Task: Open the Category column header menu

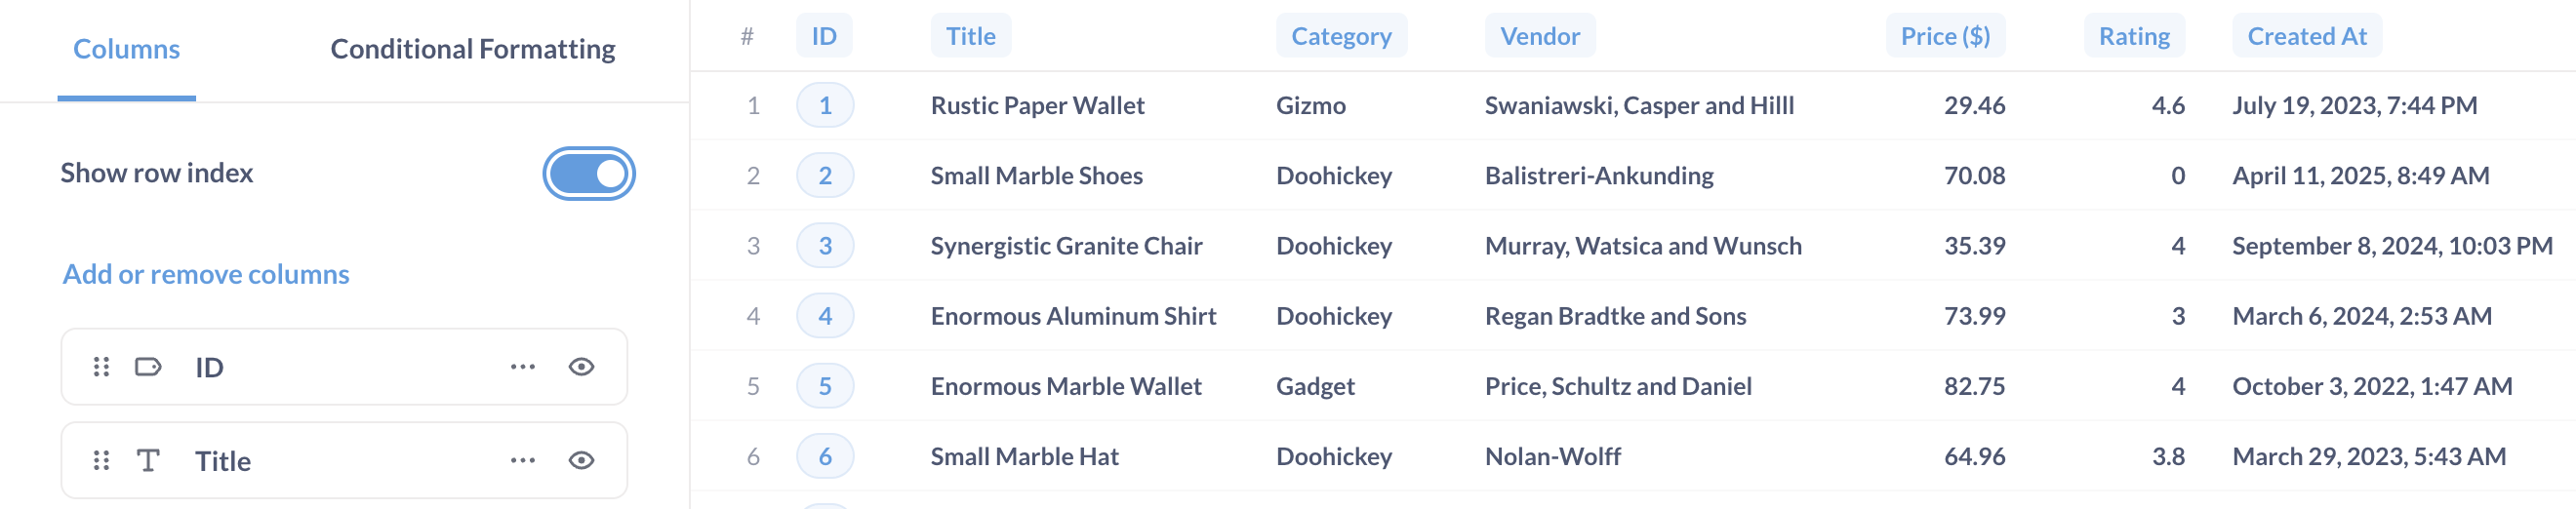Action: click(x=1340, y=36)
